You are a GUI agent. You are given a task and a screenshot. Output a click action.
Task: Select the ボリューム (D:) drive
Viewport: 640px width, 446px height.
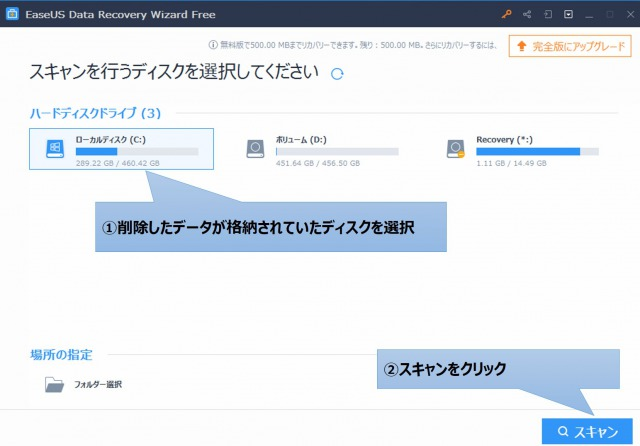point(322,149)
